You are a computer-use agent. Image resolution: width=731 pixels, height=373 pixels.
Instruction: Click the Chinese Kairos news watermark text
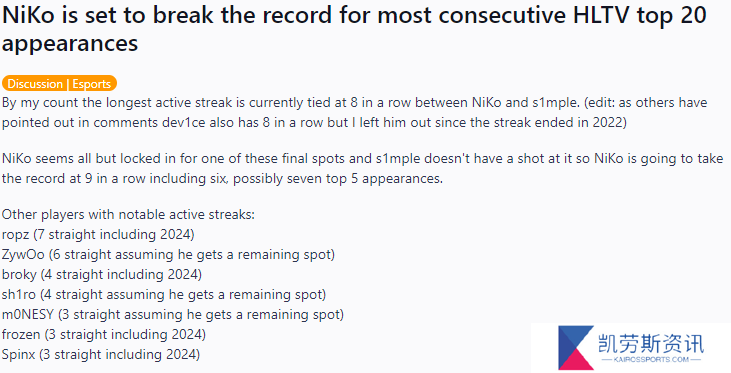coord(651,343)
